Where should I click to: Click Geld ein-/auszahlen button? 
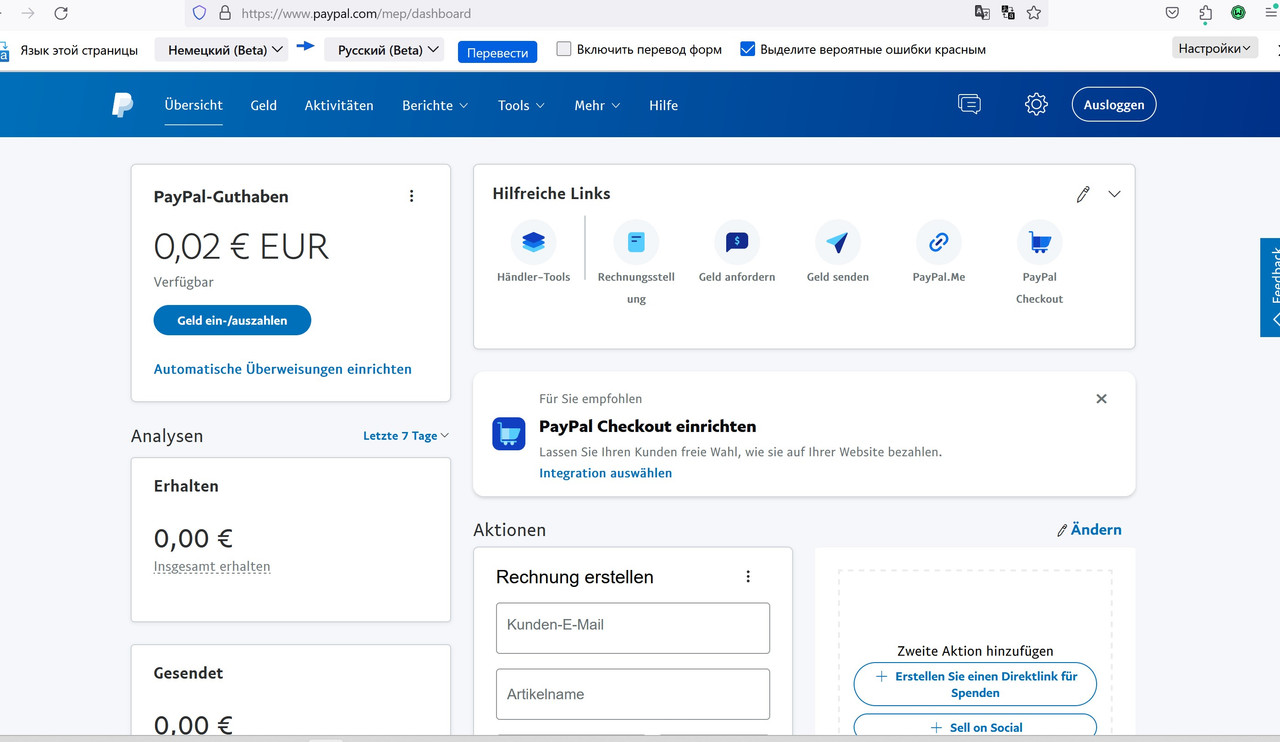[232, 320]
